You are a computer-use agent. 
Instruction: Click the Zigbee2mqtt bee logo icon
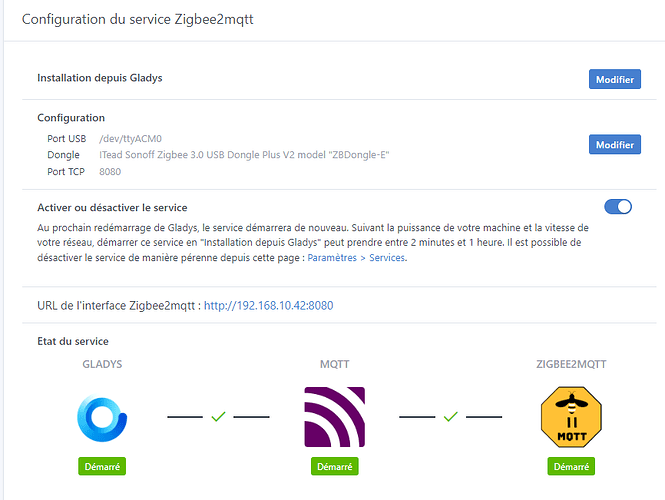coord(570,416)
